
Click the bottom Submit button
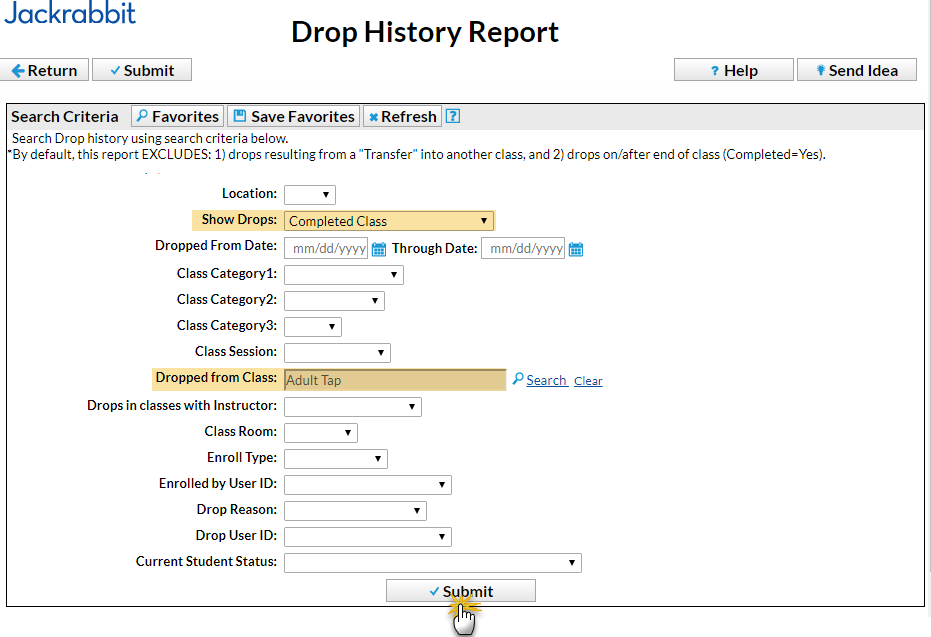[461, 591]
